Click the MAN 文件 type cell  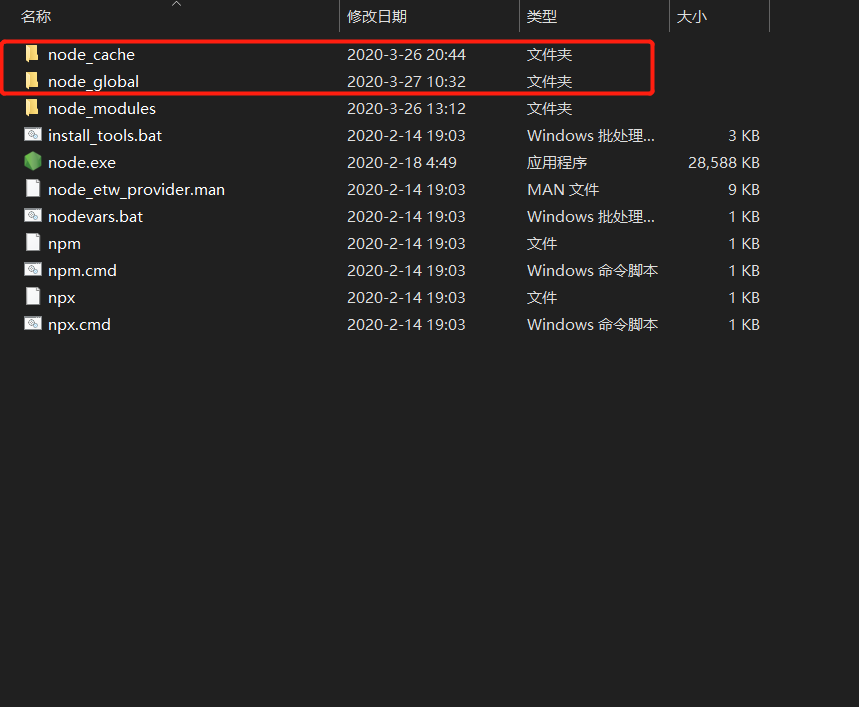coord(563,189)
